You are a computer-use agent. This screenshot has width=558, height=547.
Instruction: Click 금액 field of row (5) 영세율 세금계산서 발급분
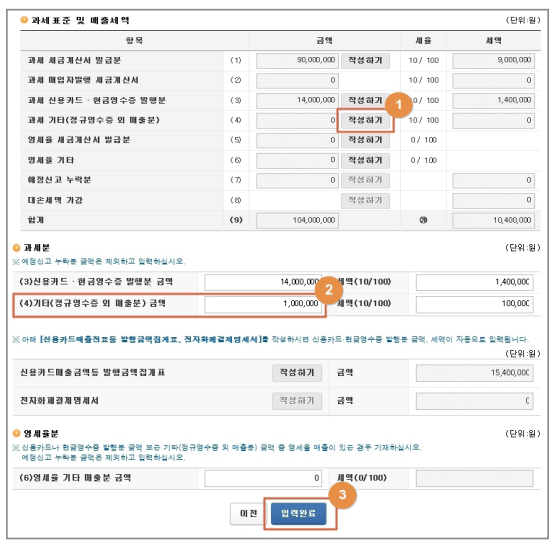(298, 140)
